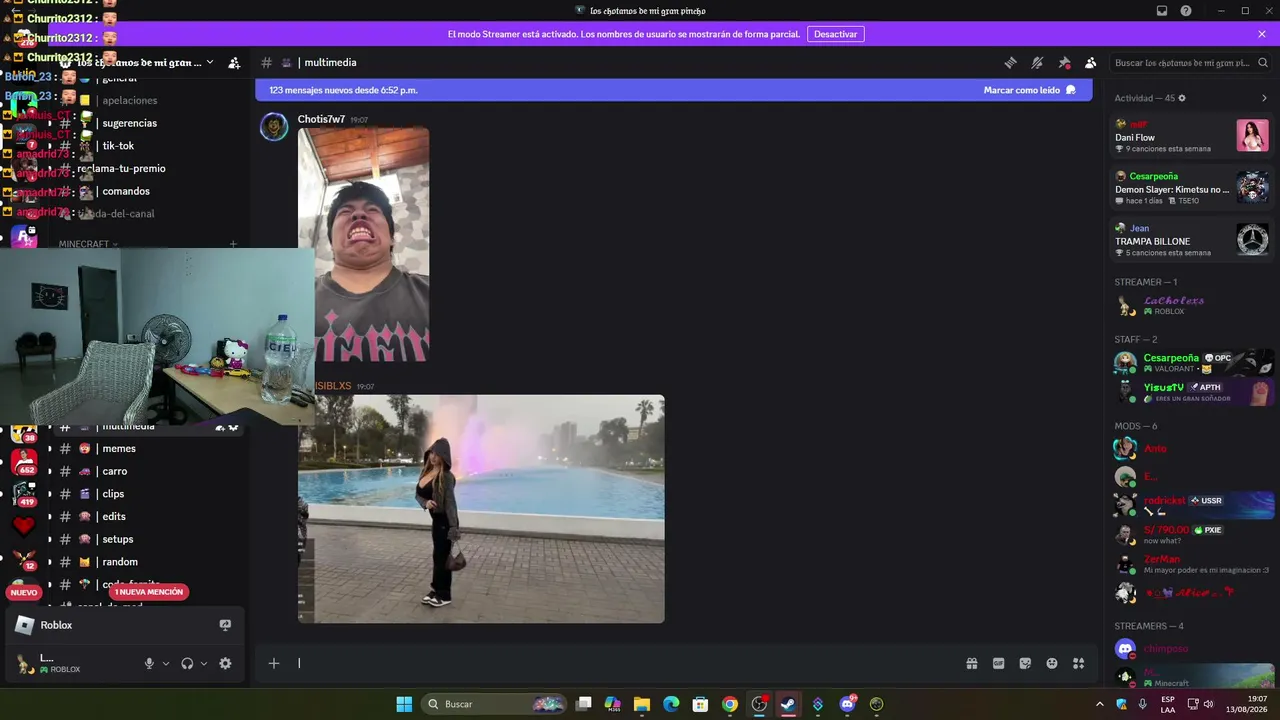Click the NUEVO servers pill
This screenshot has width=1280, height=720.
click(24, 593)
